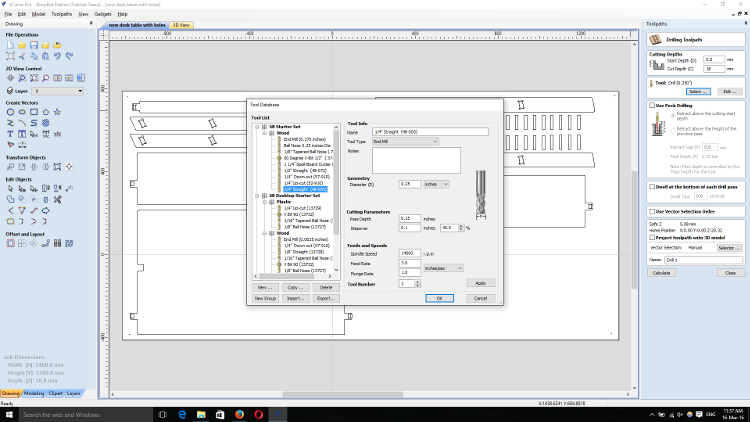The image size is (750, 422).
Task: Select the Draw Star tool
Action: (x=58, y=112)
